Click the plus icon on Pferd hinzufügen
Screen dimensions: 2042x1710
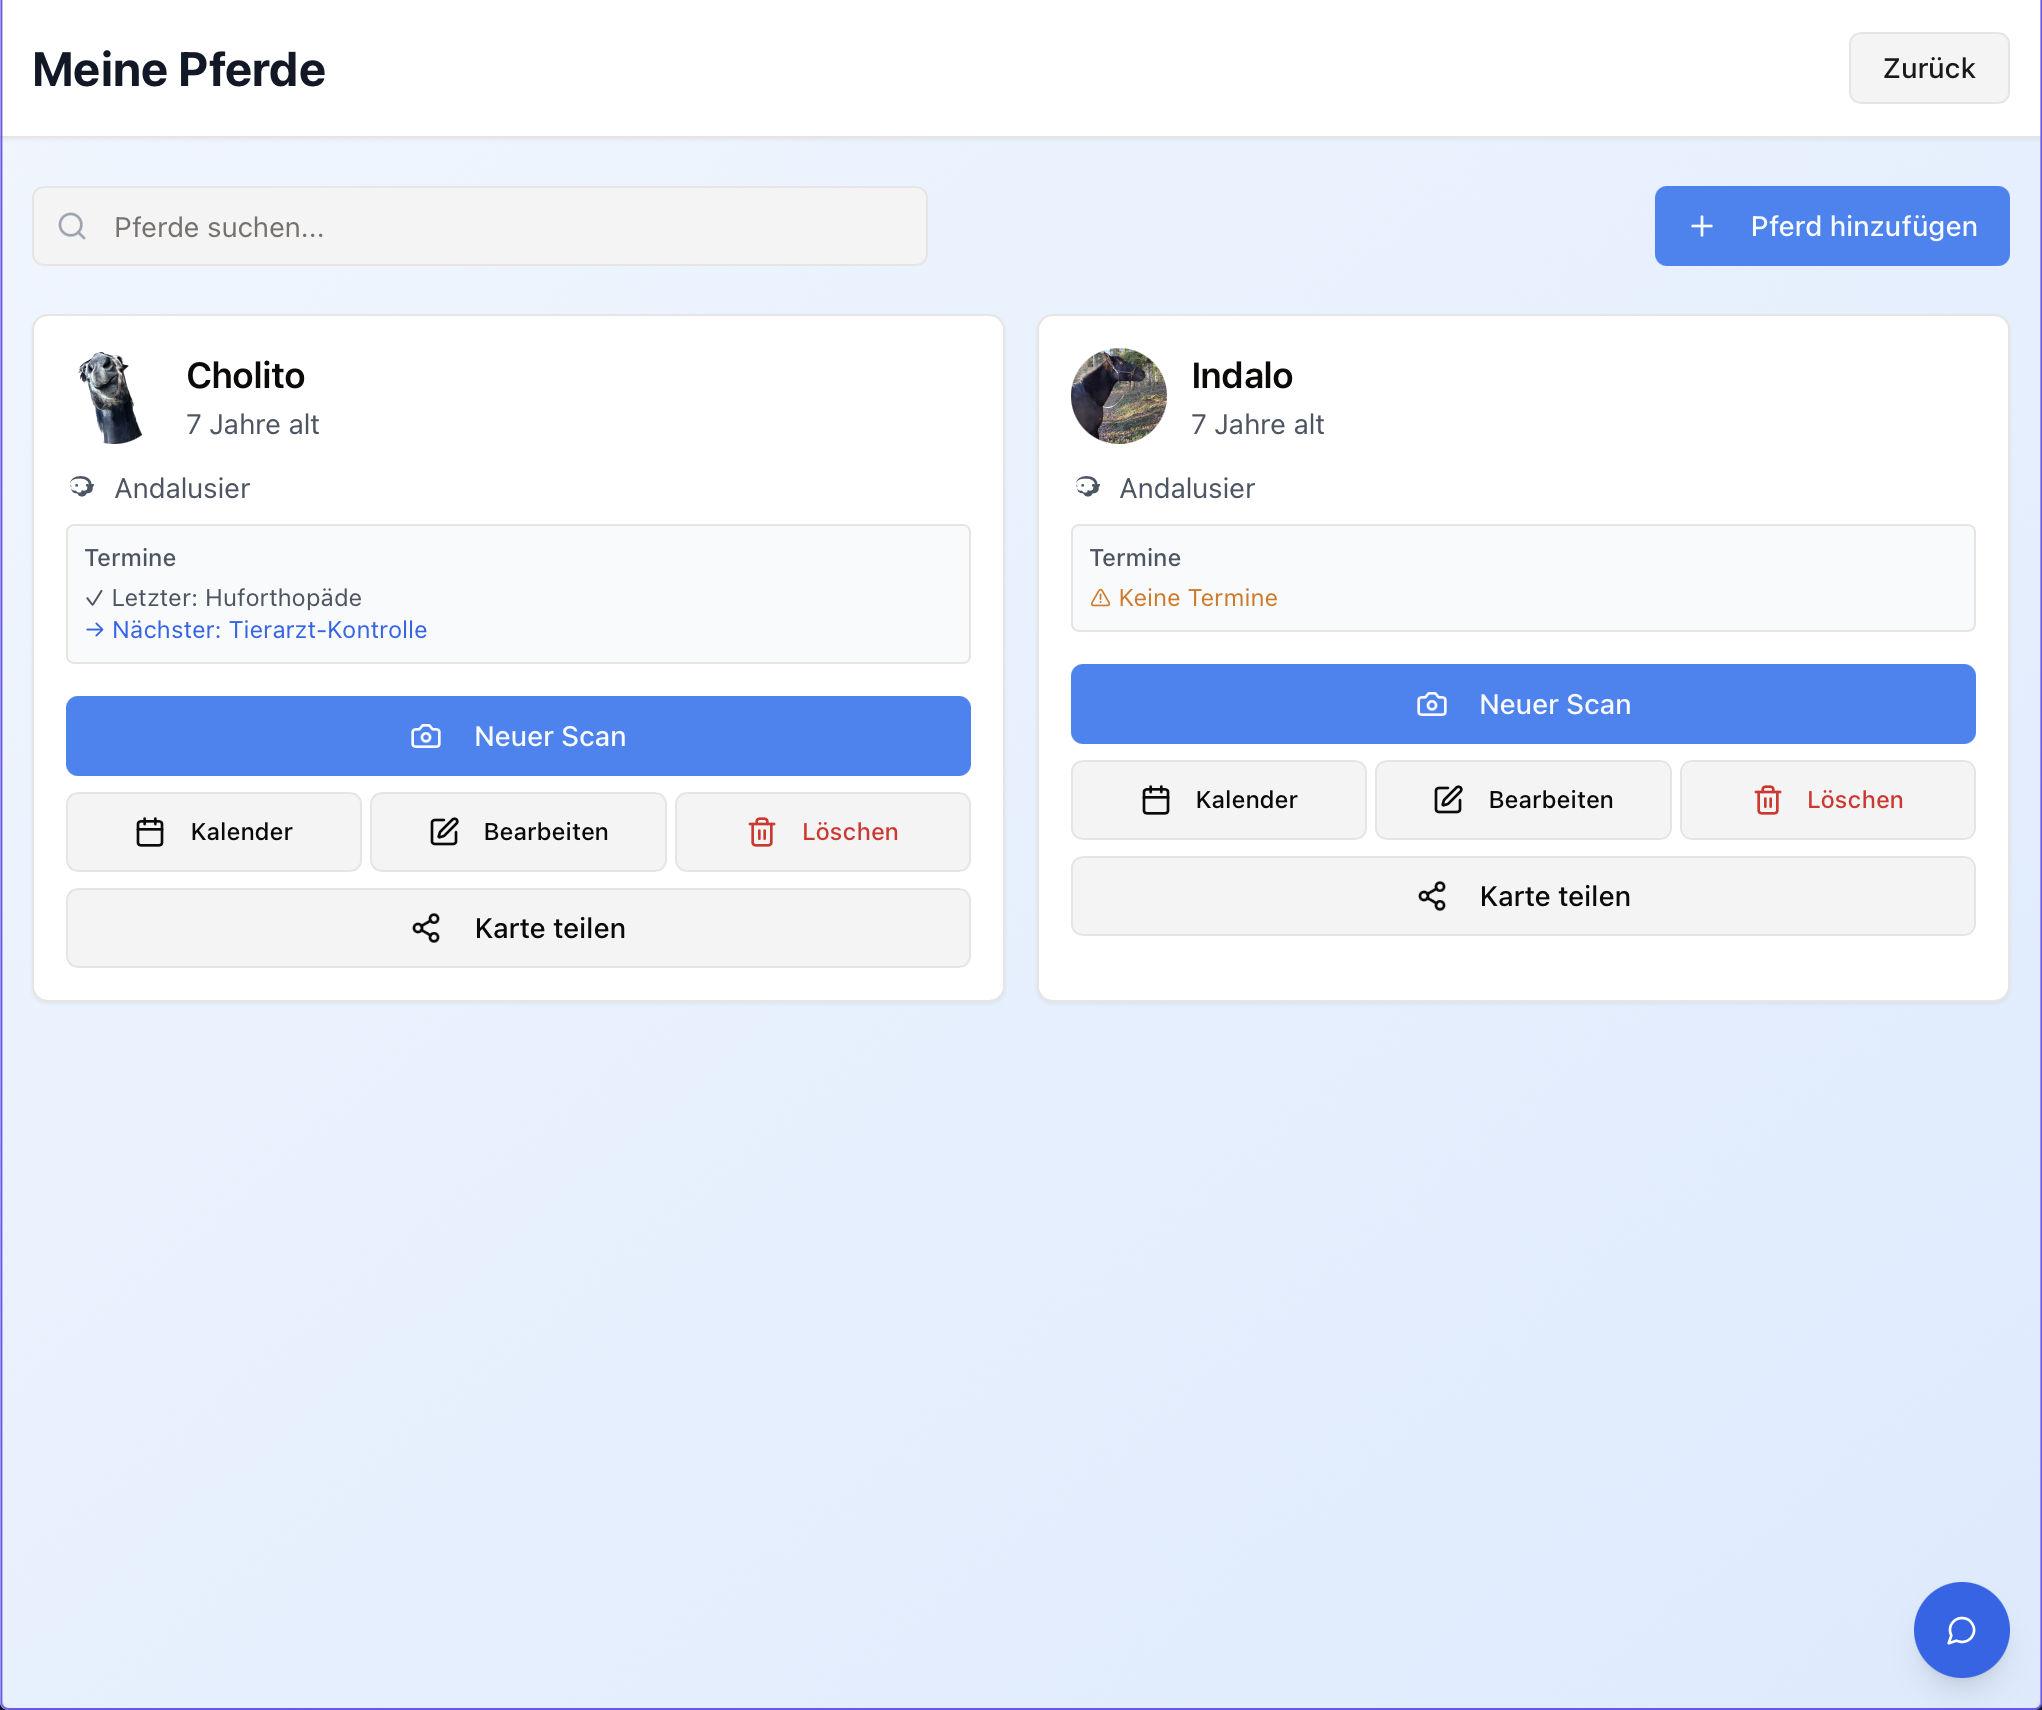tap(1701, 226)
